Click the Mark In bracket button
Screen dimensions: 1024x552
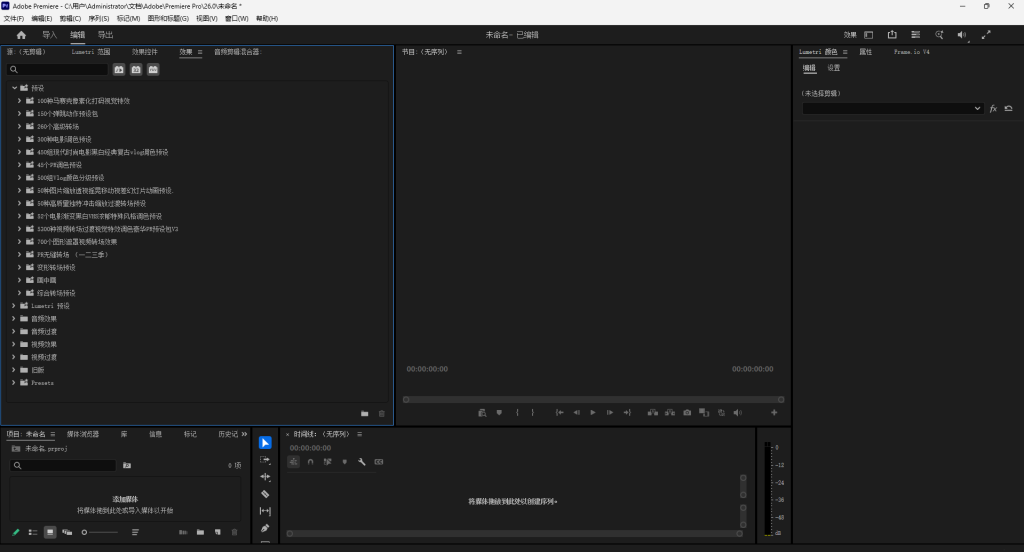(x=517, y=412)
